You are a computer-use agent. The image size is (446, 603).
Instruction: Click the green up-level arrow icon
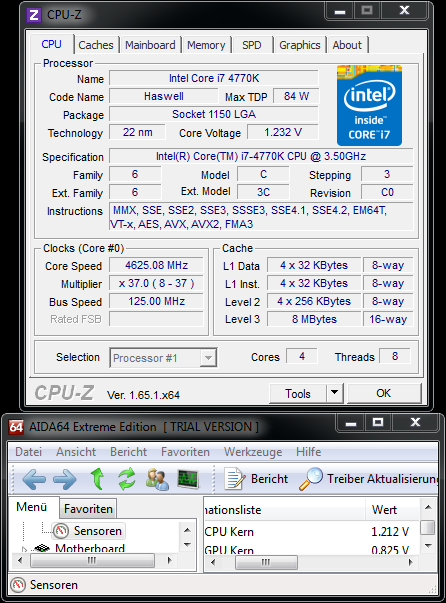point(97,479)
